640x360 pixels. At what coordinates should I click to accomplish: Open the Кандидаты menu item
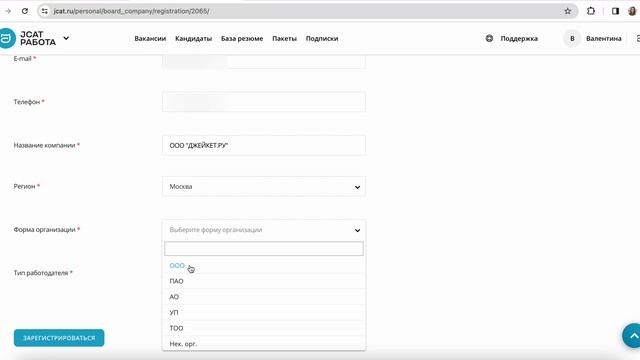coord(193,38)
